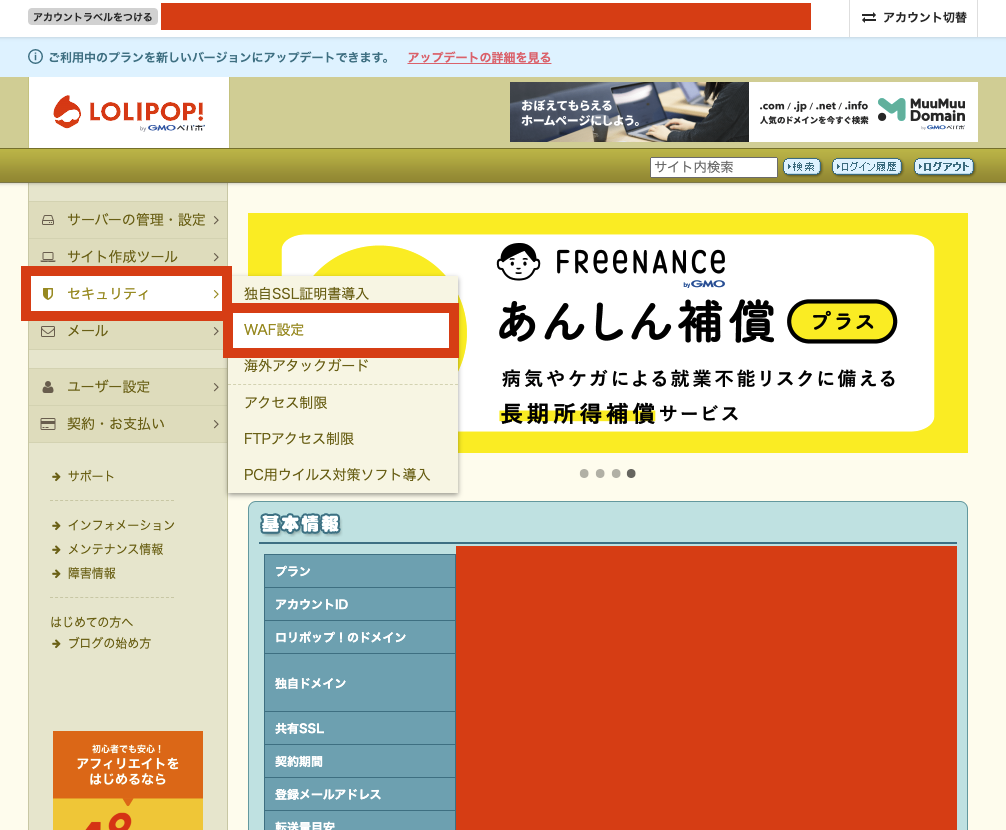The image size is (1006, 830).
Task: Expand the ユーザー設定 chevron
Action: click(x=216, y=387)
